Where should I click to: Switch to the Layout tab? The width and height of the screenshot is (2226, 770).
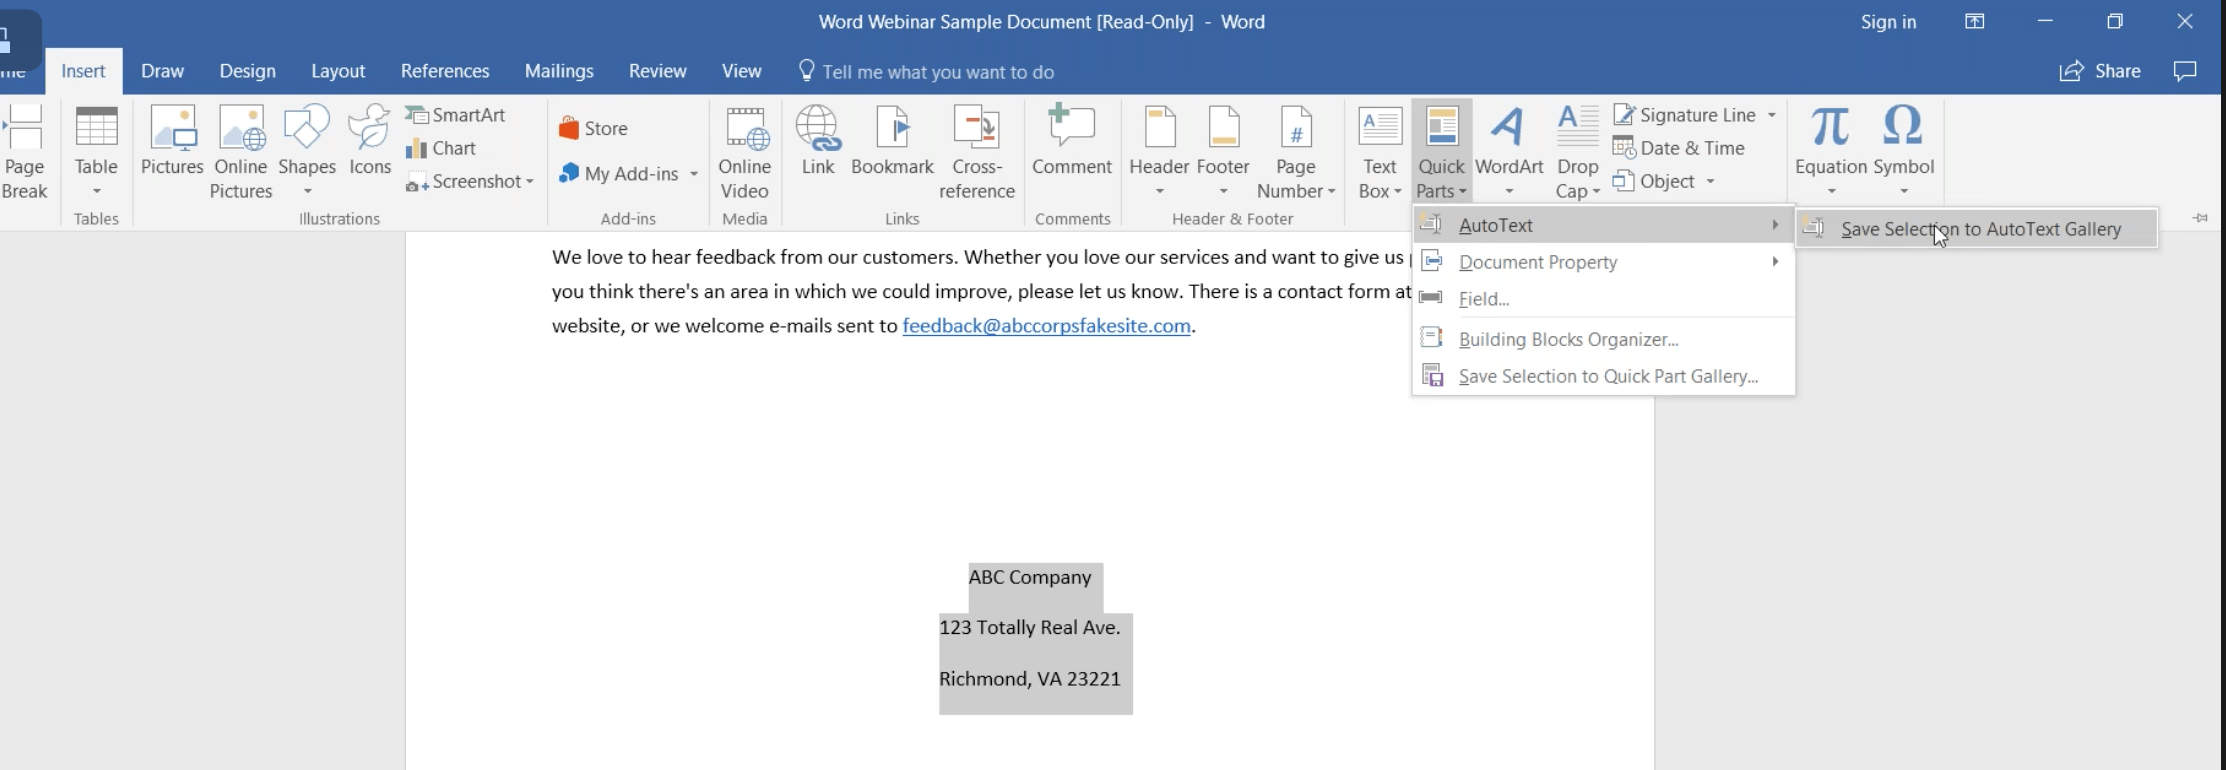[x=338, y=71]
